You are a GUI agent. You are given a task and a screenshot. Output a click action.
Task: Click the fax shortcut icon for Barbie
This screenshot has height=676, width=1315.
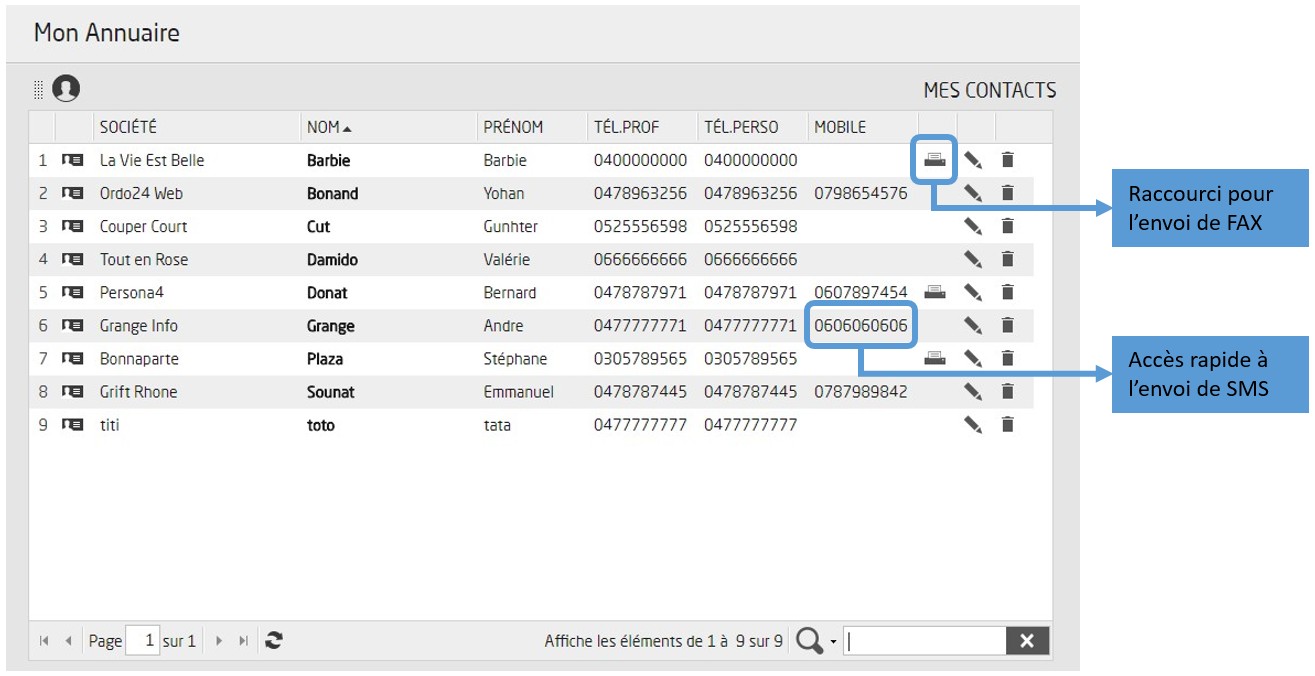935,160
